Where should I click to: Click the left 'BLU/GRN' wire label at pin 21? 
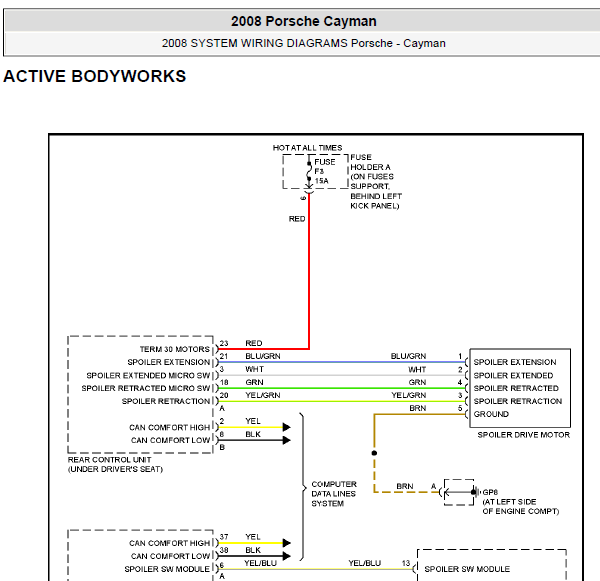click(x=263, y=356)
